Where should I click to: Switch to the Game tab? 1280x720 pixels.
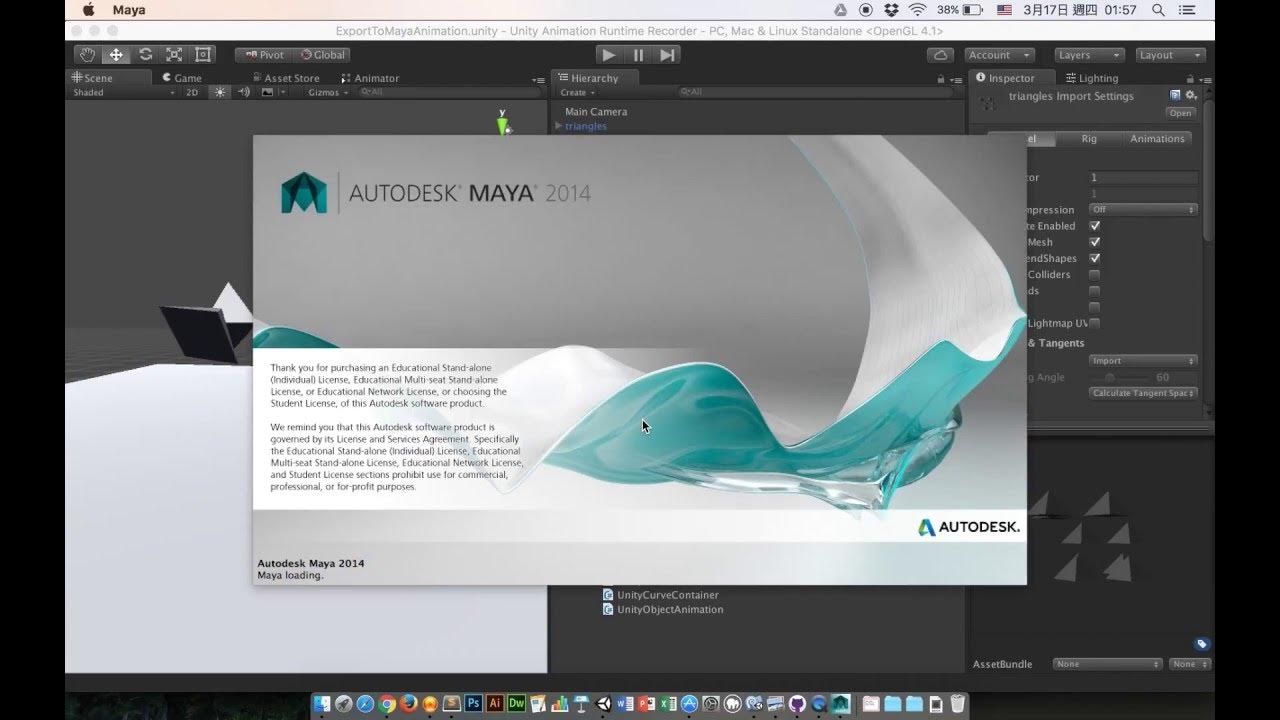click(182, 78)
